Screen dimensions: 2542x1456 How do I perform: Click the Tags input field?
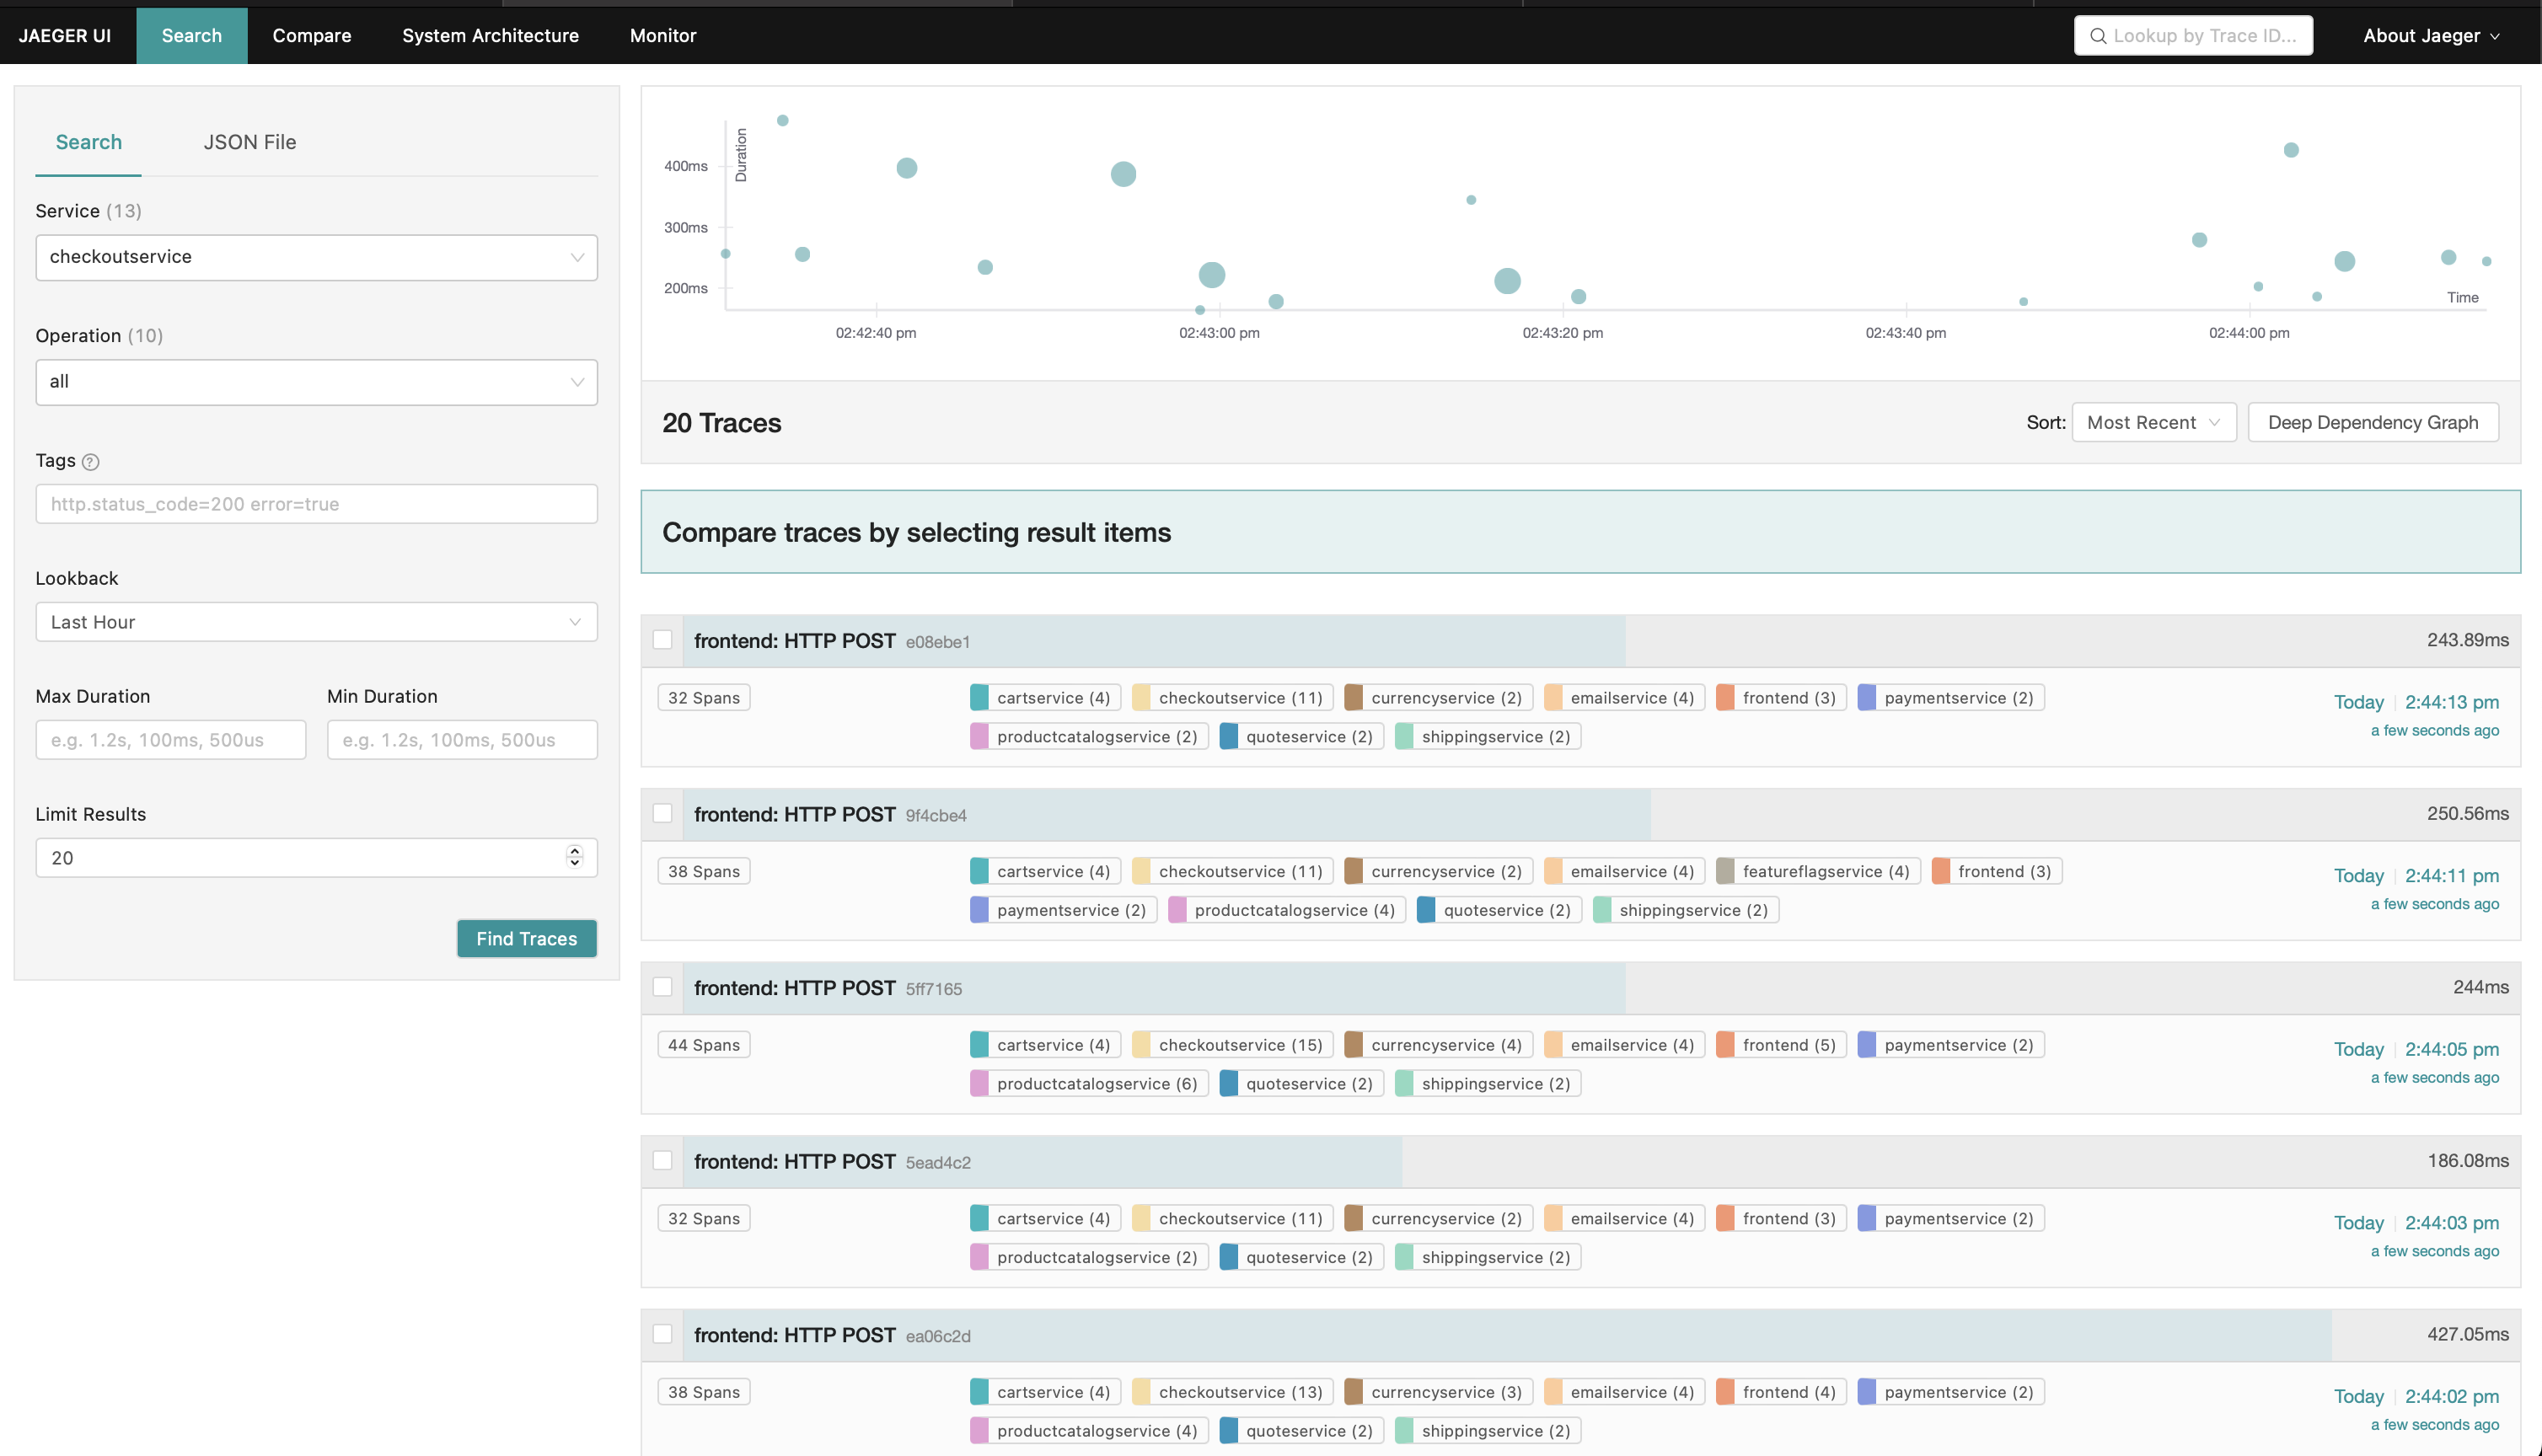tap(316, 504)
